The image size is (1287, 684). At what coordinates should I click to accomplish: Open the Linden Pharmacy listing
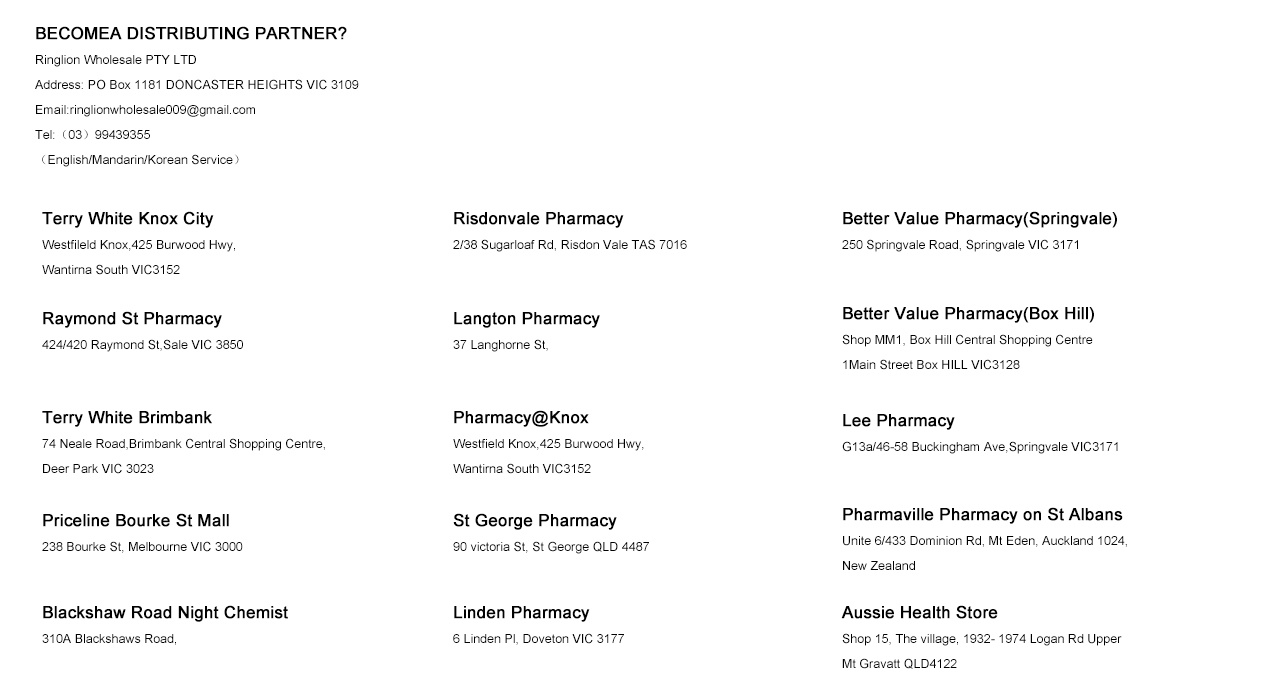coord(521,613)
